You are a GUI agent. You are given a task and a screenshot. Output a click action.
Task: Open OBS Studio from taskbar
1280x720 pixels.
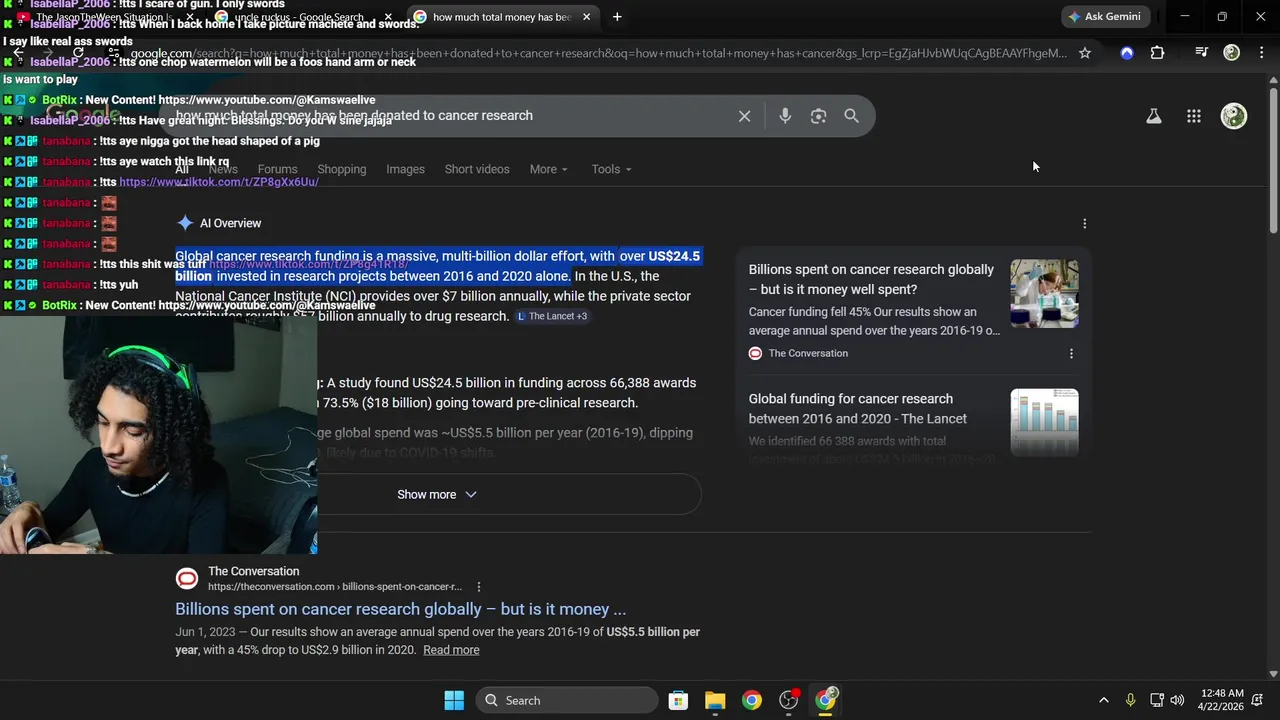coord(789,700)
